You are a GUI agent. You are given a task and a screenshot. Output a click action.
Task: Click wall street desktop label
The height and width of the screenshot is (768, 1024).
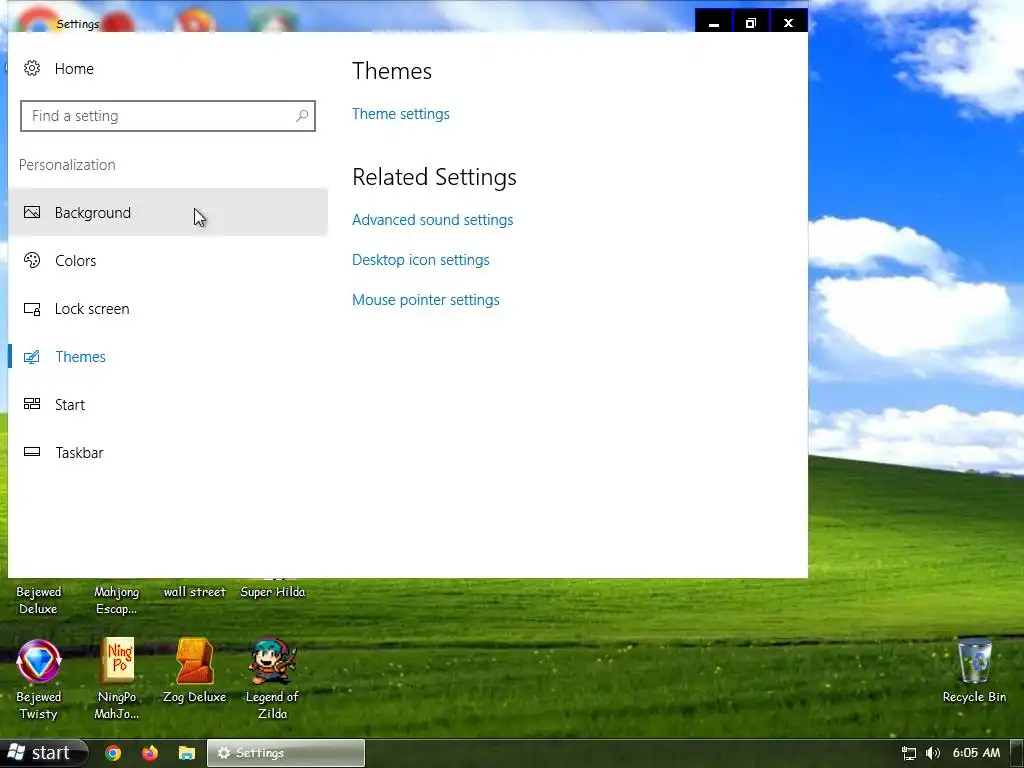(x=195, y=592)
